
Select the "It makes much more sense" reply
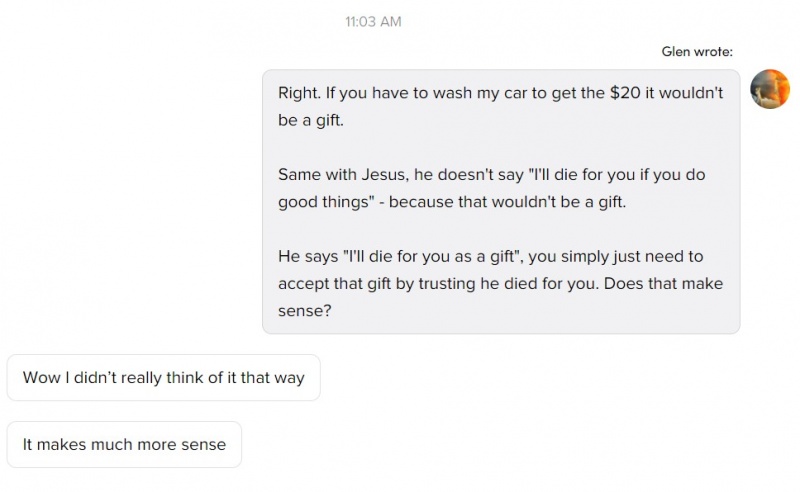click(124, 444)
